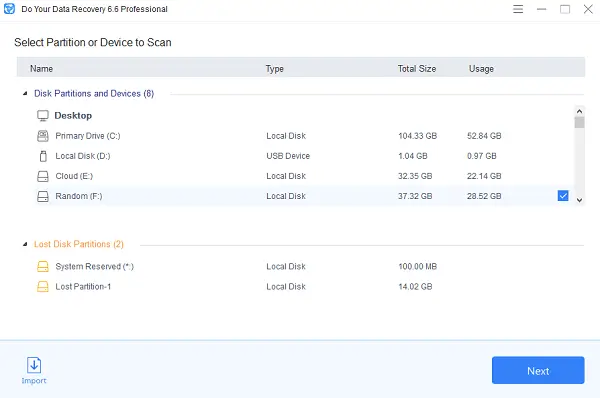
Task: Click the orange Lost Partition-1 drive icon
Action: [43, 287]
